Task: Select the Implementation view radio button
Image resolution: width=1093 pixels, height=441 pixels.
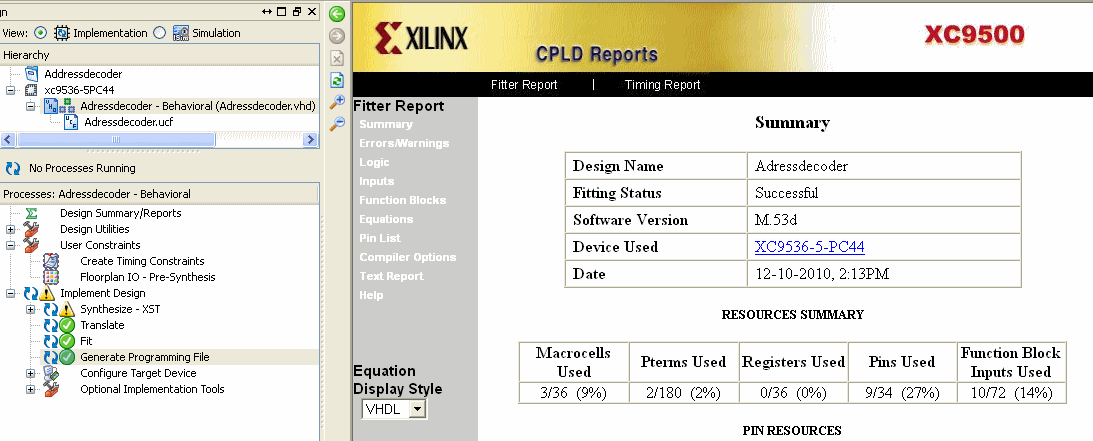Action: [x=40, y=33]
